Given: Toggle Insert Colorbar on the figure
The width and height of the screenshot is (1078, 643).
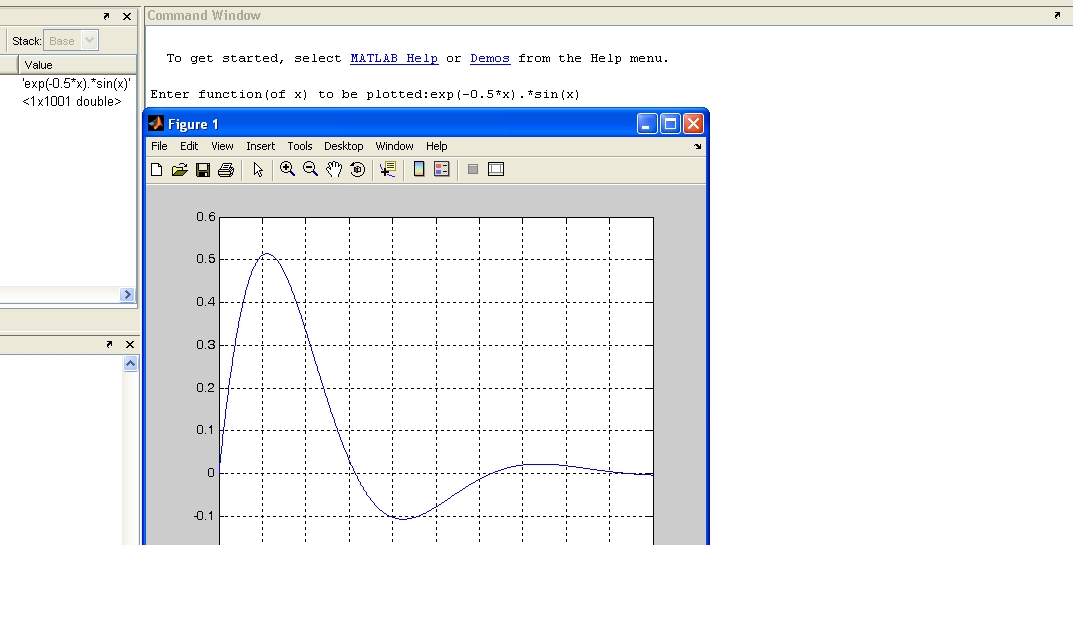Looking at the screenshot, I should pyautogui.click(x=419, y=170).
